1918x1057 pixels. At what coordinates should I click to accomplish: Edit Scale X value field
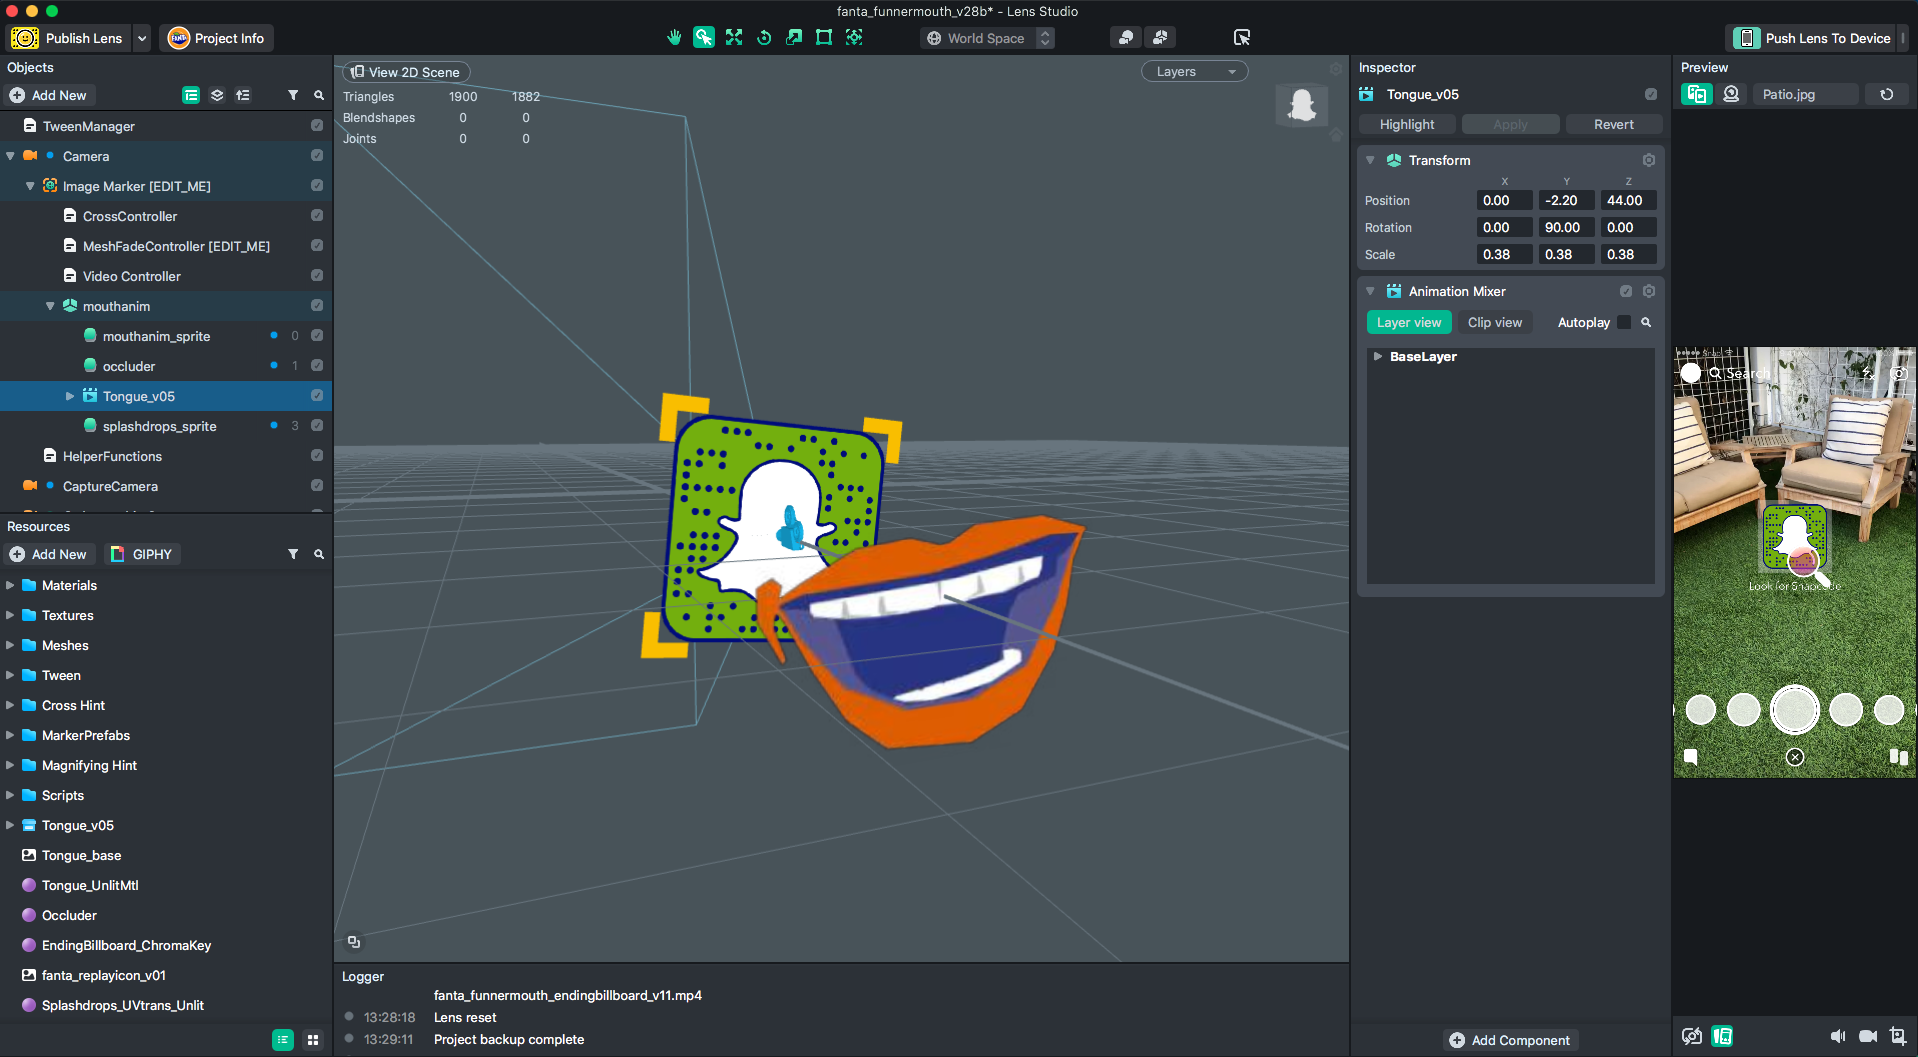point(1504,254)
